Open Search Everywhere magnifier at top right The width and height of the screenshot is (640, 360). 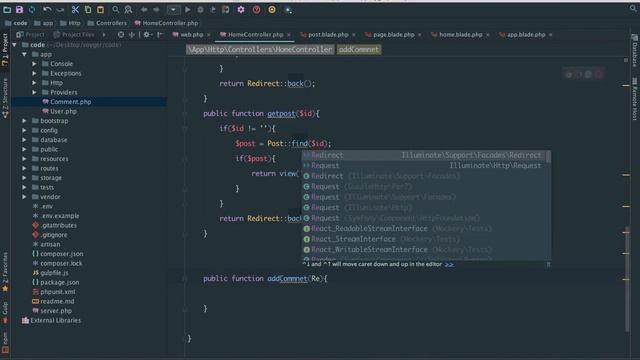click(x=633, y=8)
